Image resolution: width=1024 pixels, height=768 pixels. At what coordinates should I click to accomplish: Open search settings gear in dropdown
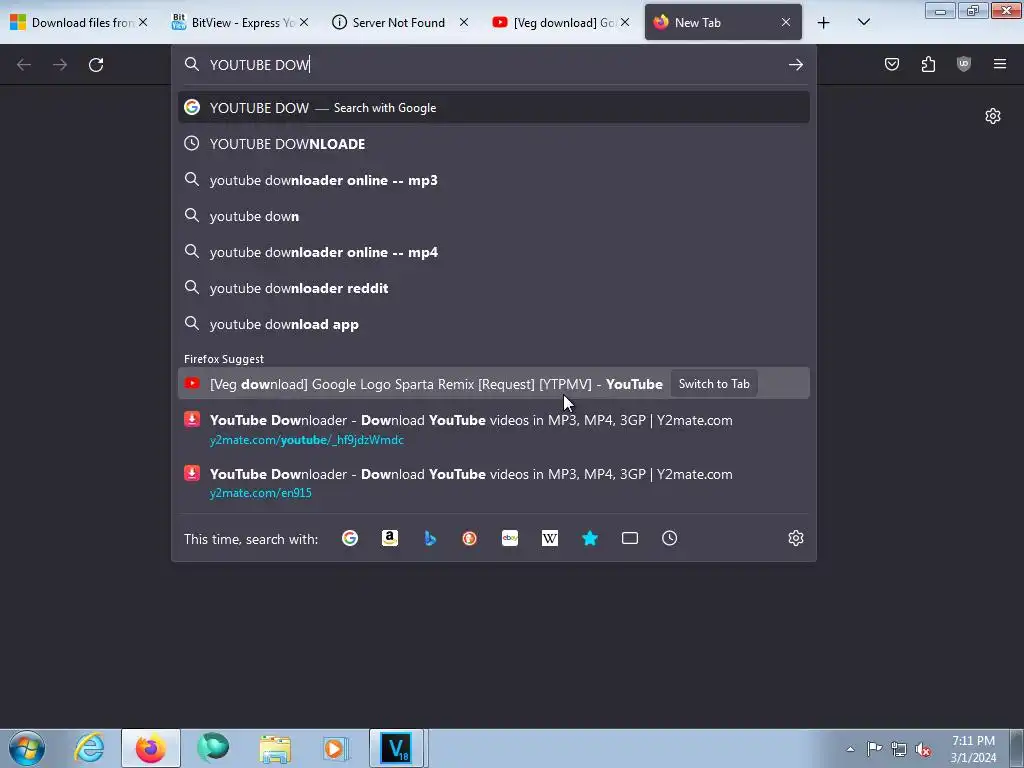pos(795,538)
